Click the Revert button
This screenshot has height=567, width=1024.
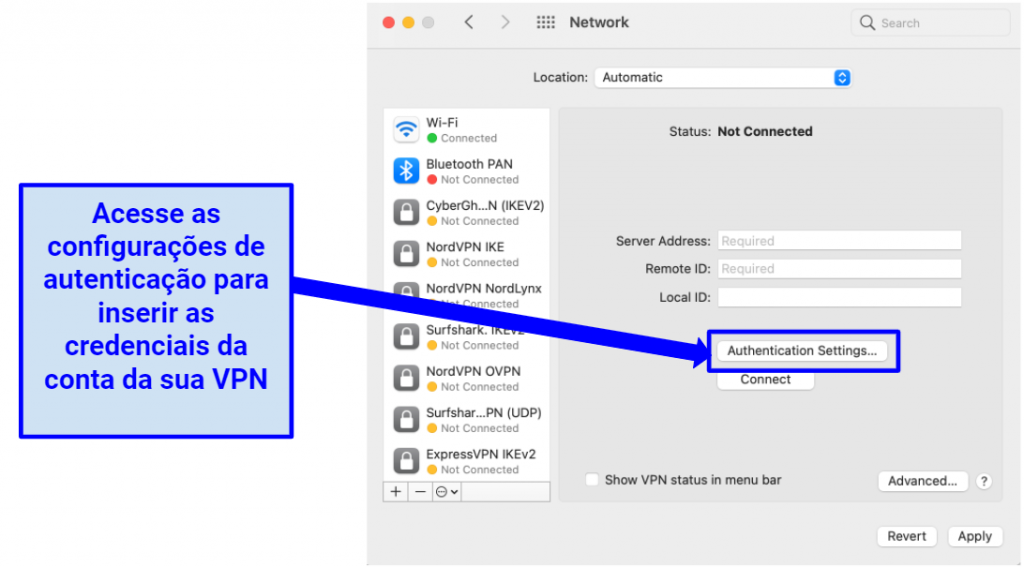(x=906, y=536)
